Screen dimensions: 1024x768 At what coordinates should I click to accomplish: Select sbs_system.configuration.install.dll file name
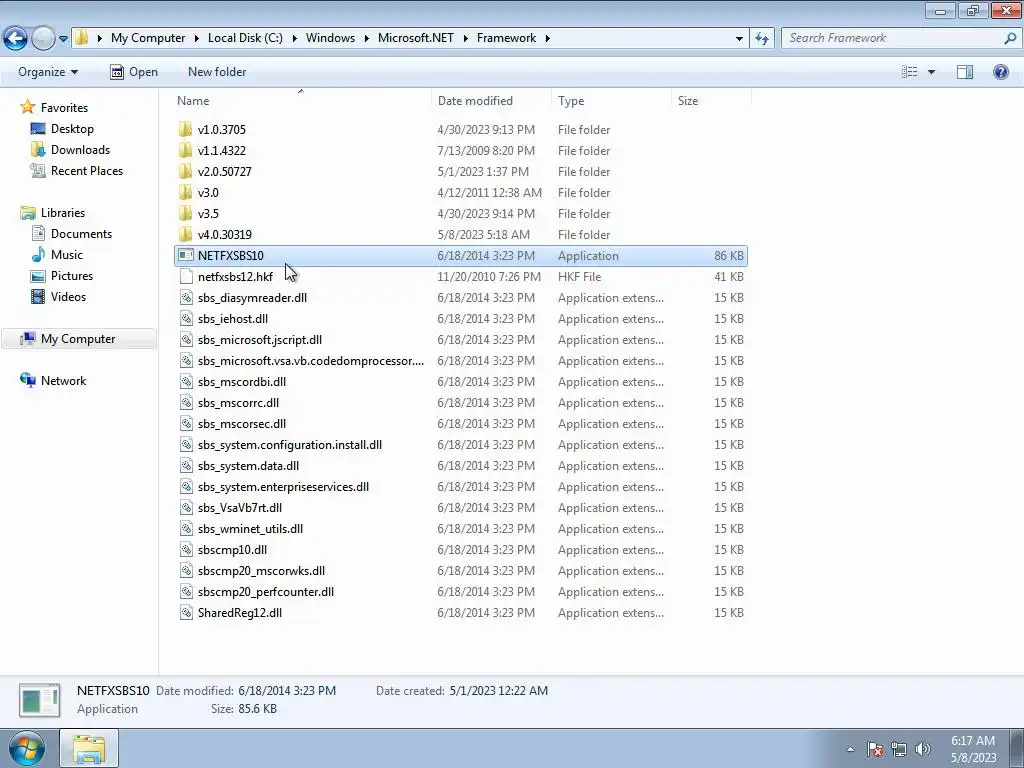(289, 445)
